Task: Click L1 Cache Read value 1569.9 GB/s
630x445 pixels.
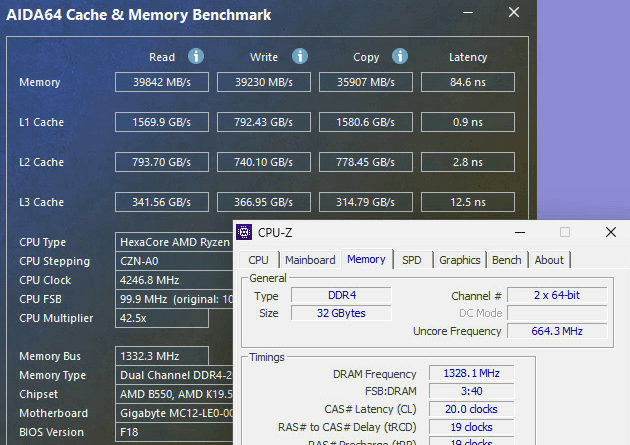Action: (x=162, y=122)
